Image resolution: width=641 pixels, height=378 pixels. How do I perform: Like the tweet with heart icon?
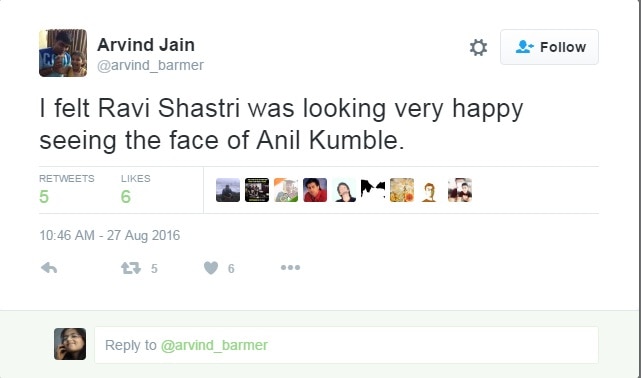(211, 268)
